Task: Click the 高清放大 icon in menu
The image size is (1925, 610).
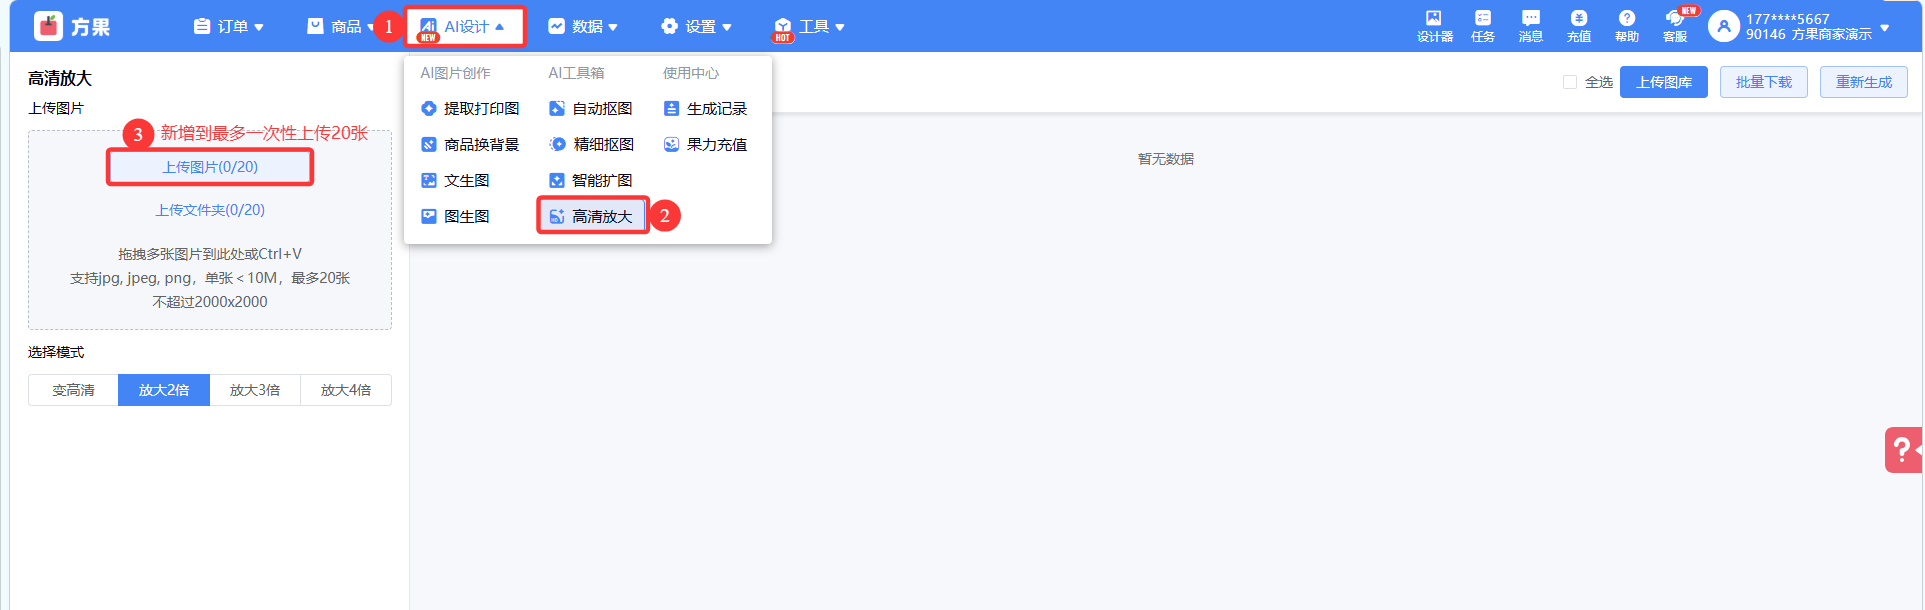Action: click(557, 216)
